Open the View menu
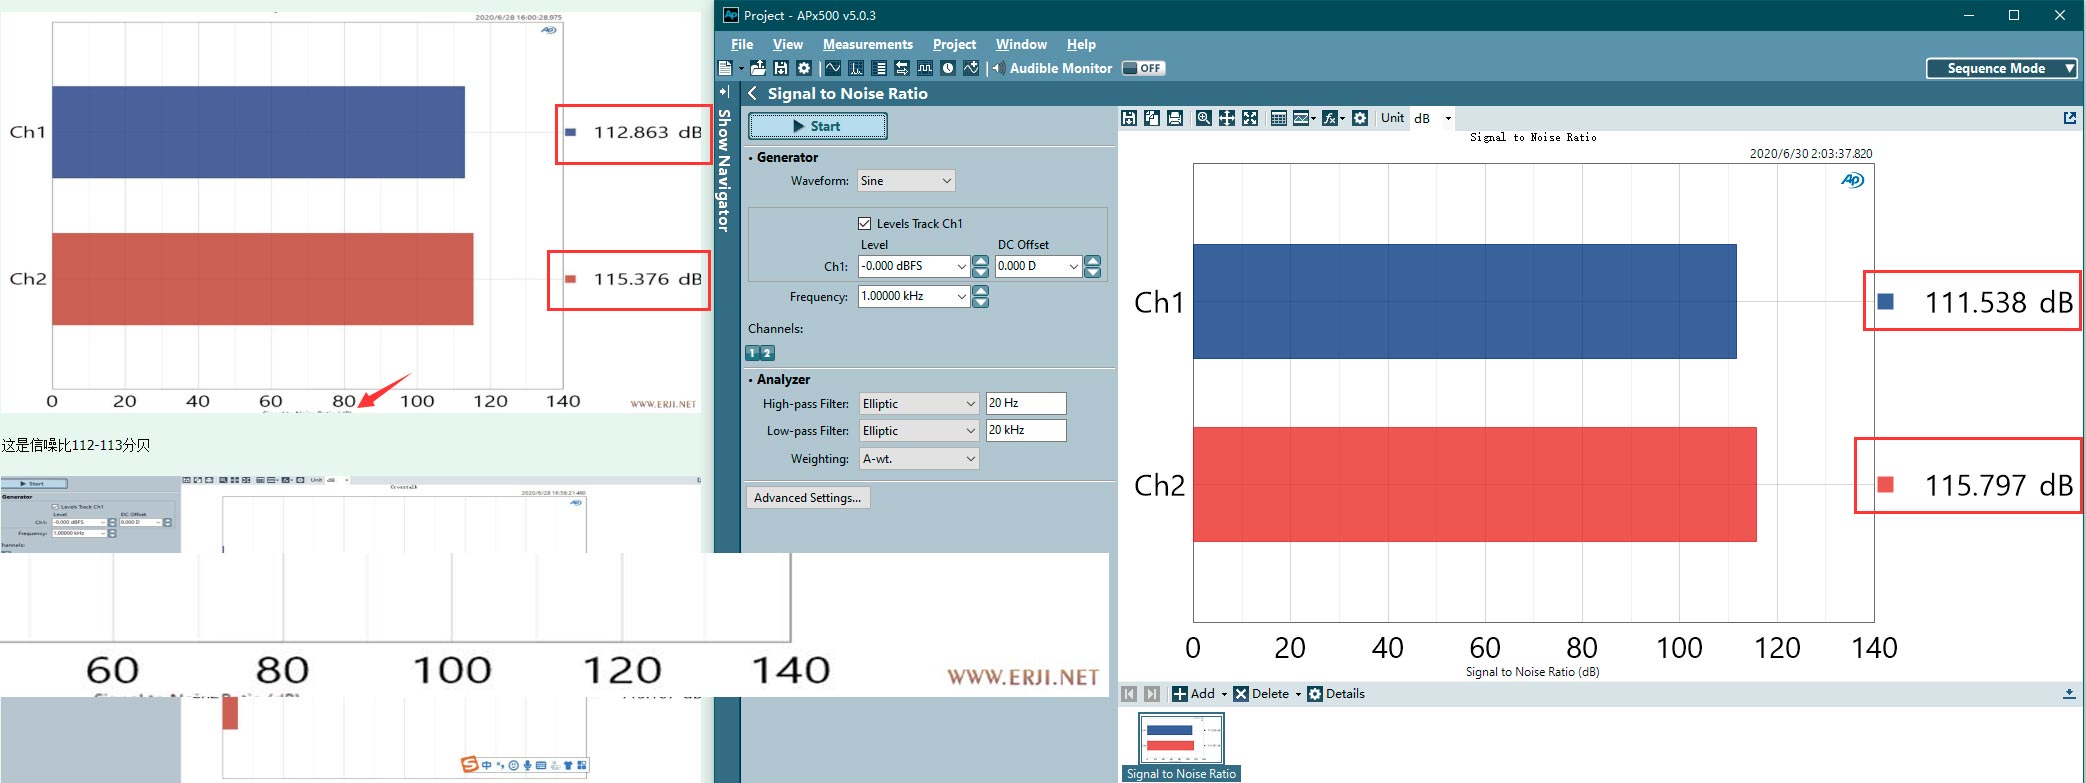 pyautogui.click(x=788, y=44)
